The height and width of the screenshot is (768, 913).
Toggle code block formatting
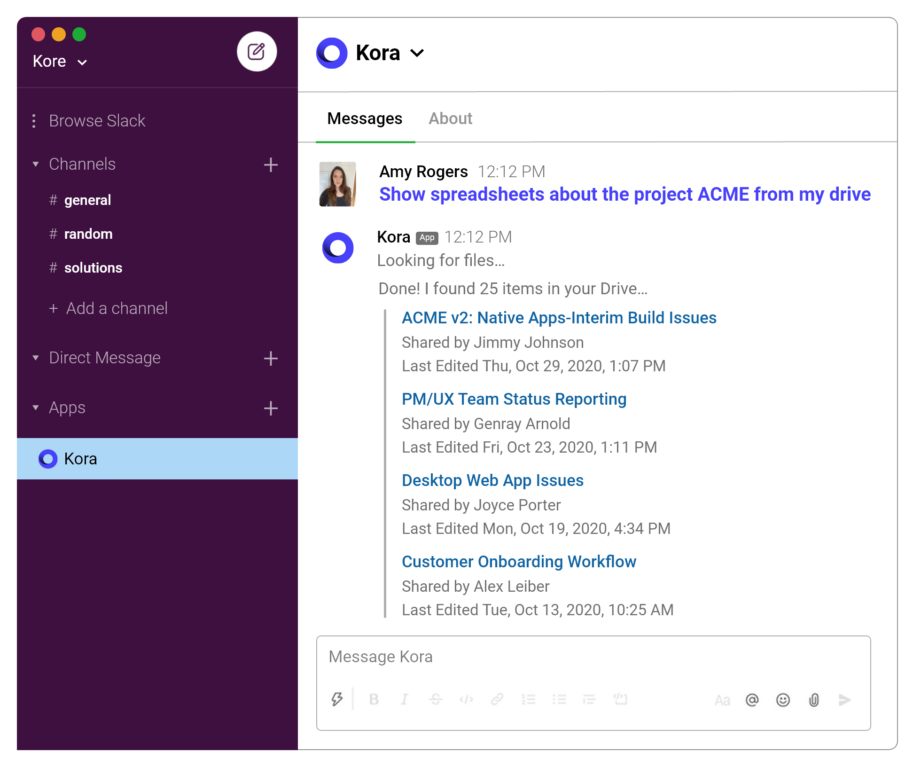[620, 699]
